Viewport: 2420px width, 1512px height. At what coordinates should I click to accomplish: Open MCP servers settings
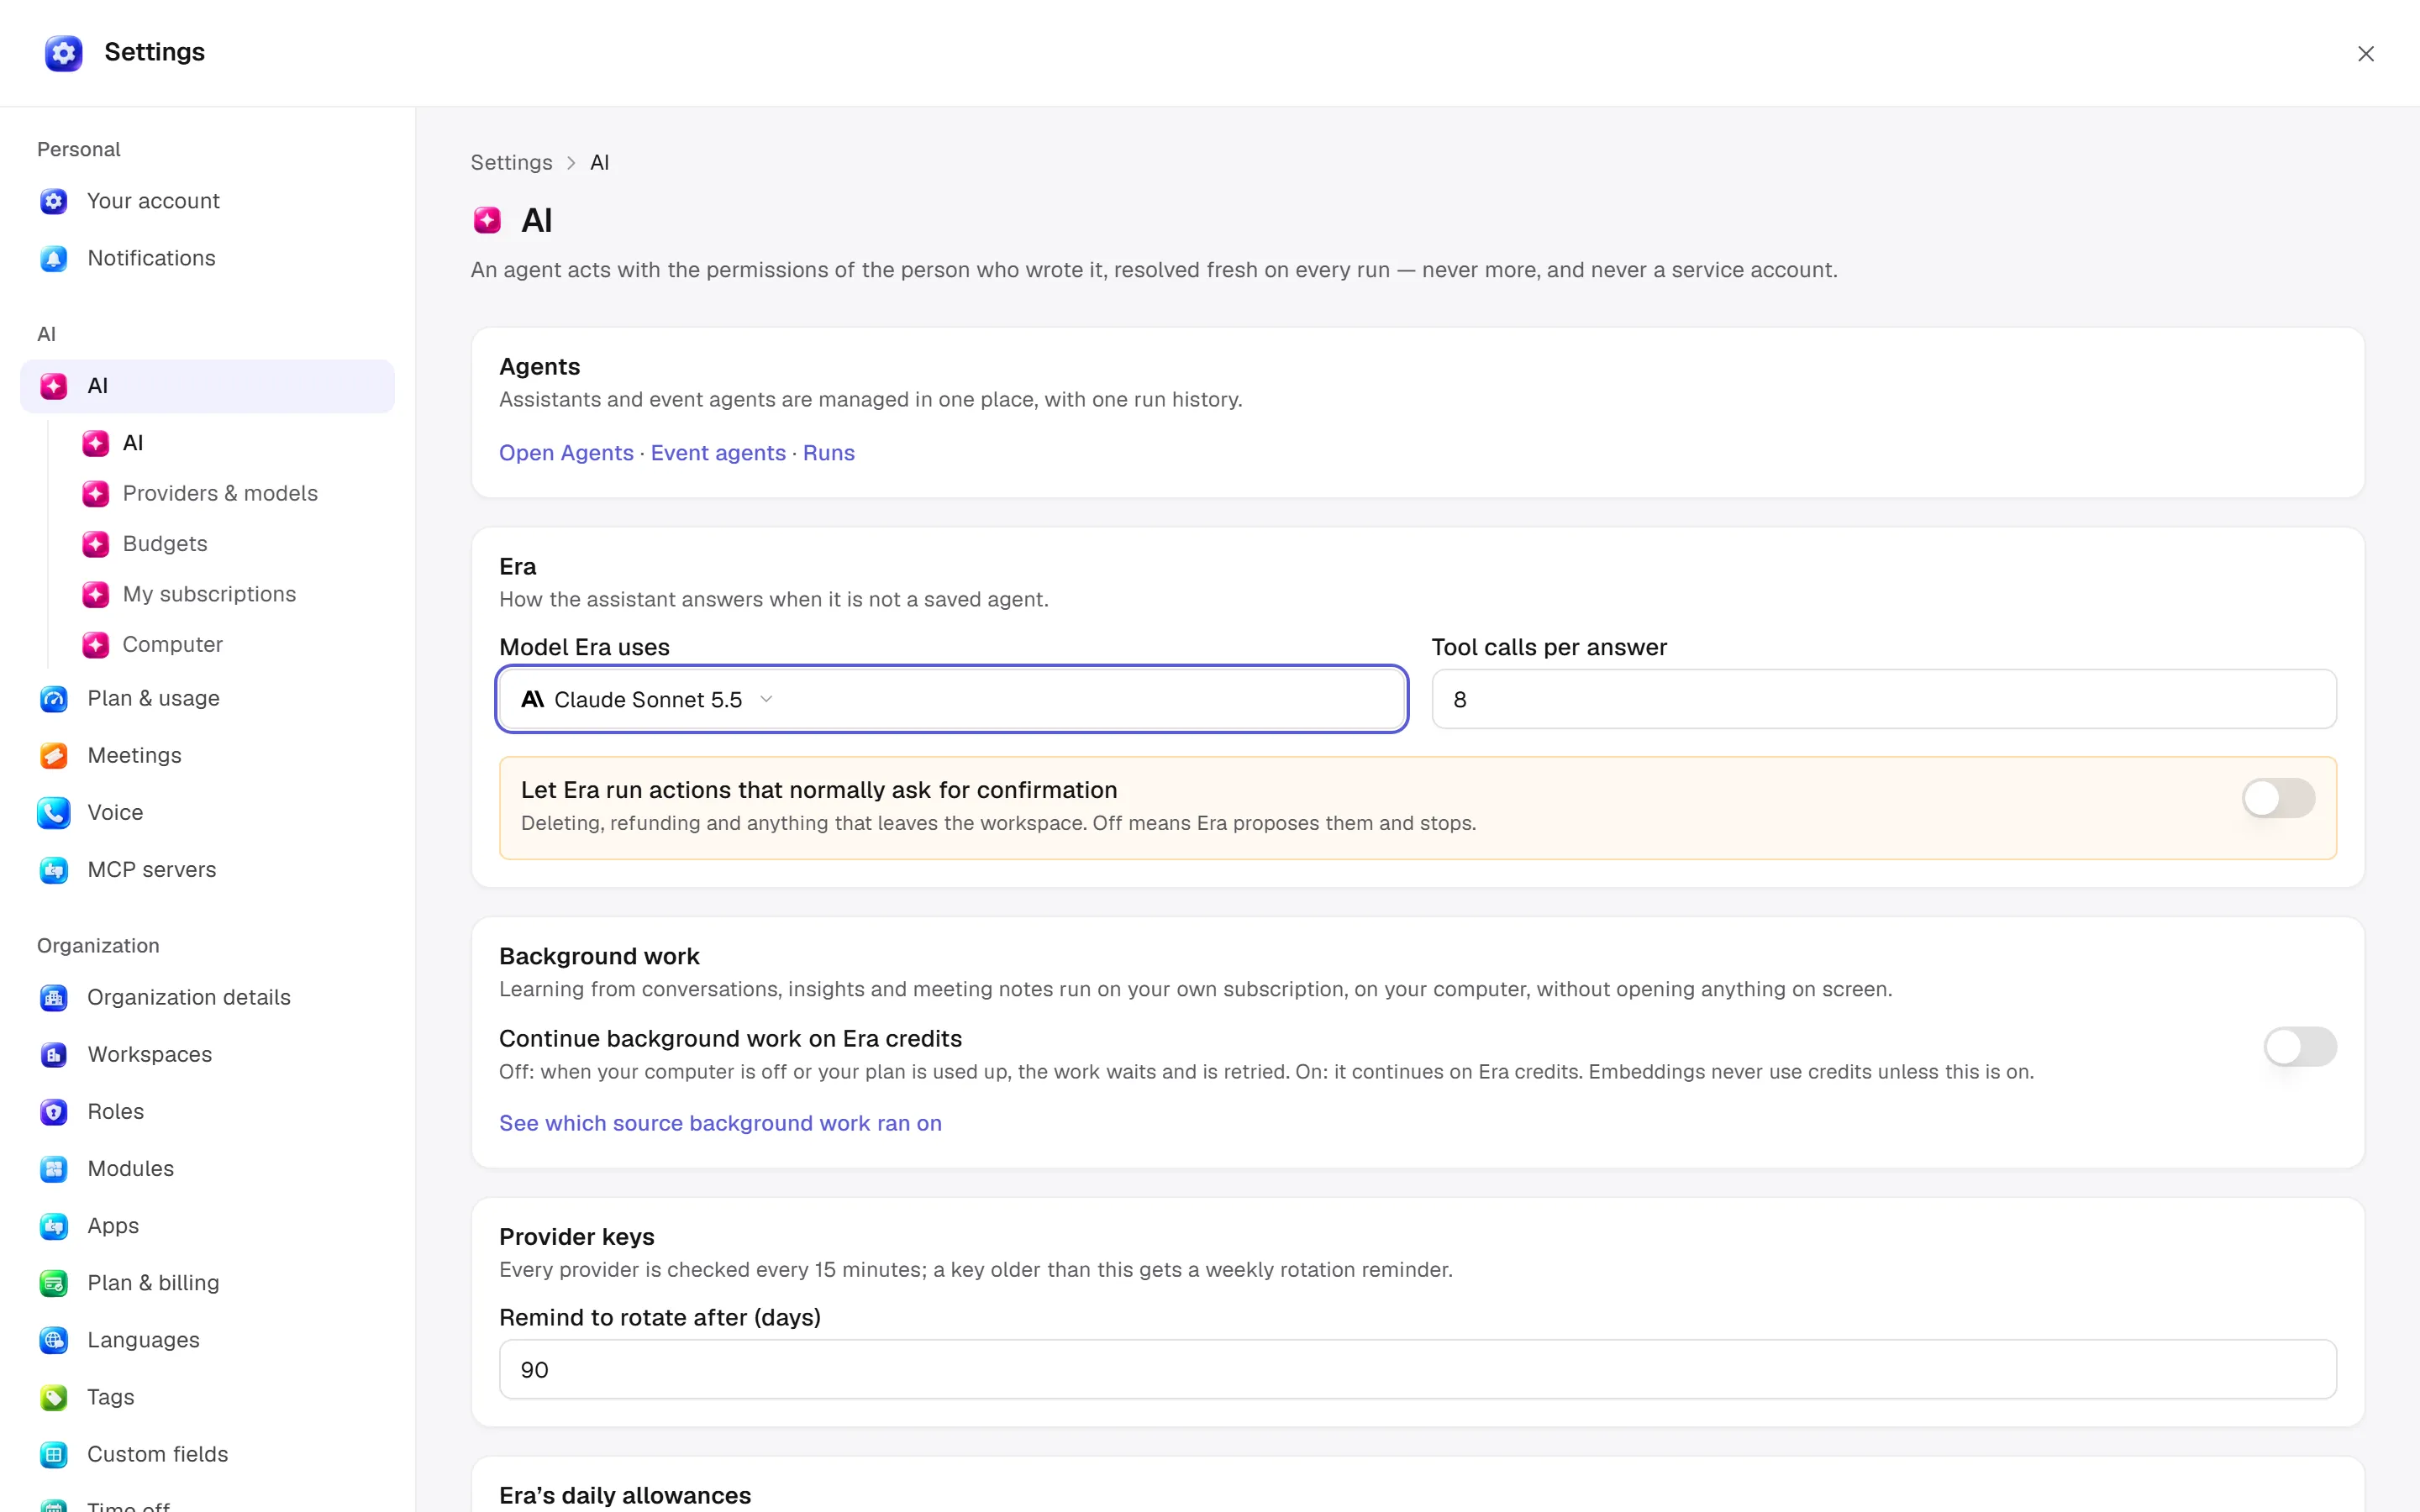tap(207, 870)
